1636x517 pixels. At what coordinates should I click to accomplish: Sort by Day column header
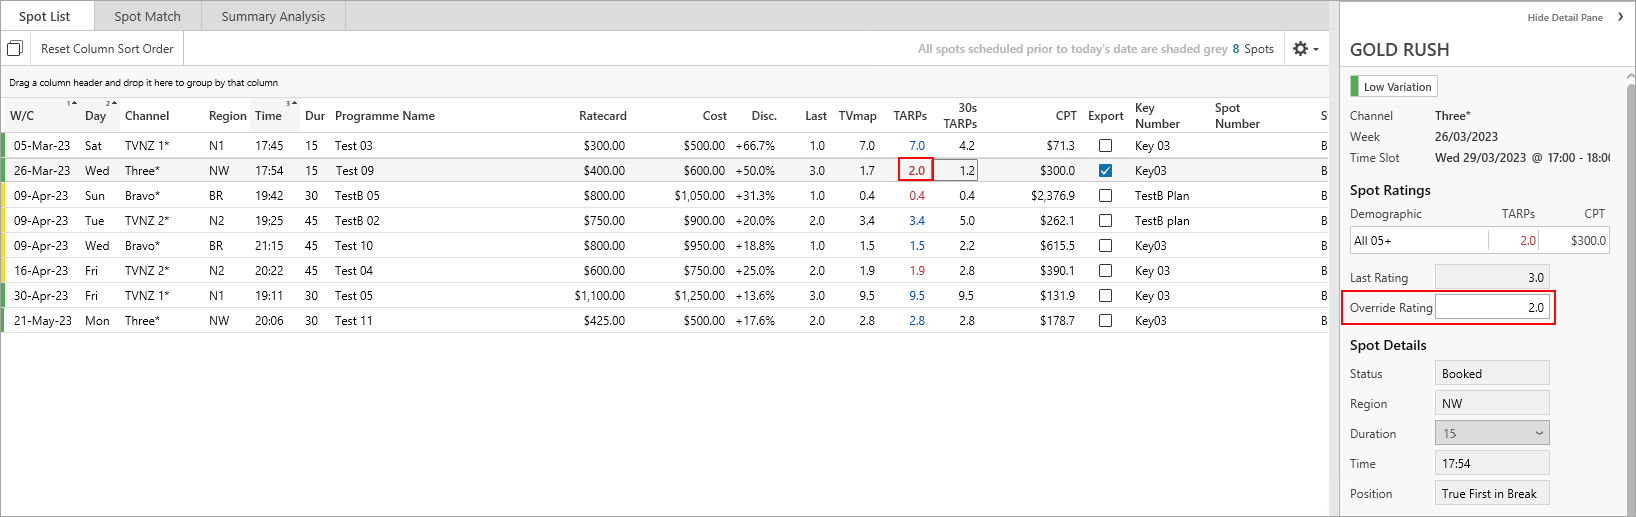tap(95, 116)
